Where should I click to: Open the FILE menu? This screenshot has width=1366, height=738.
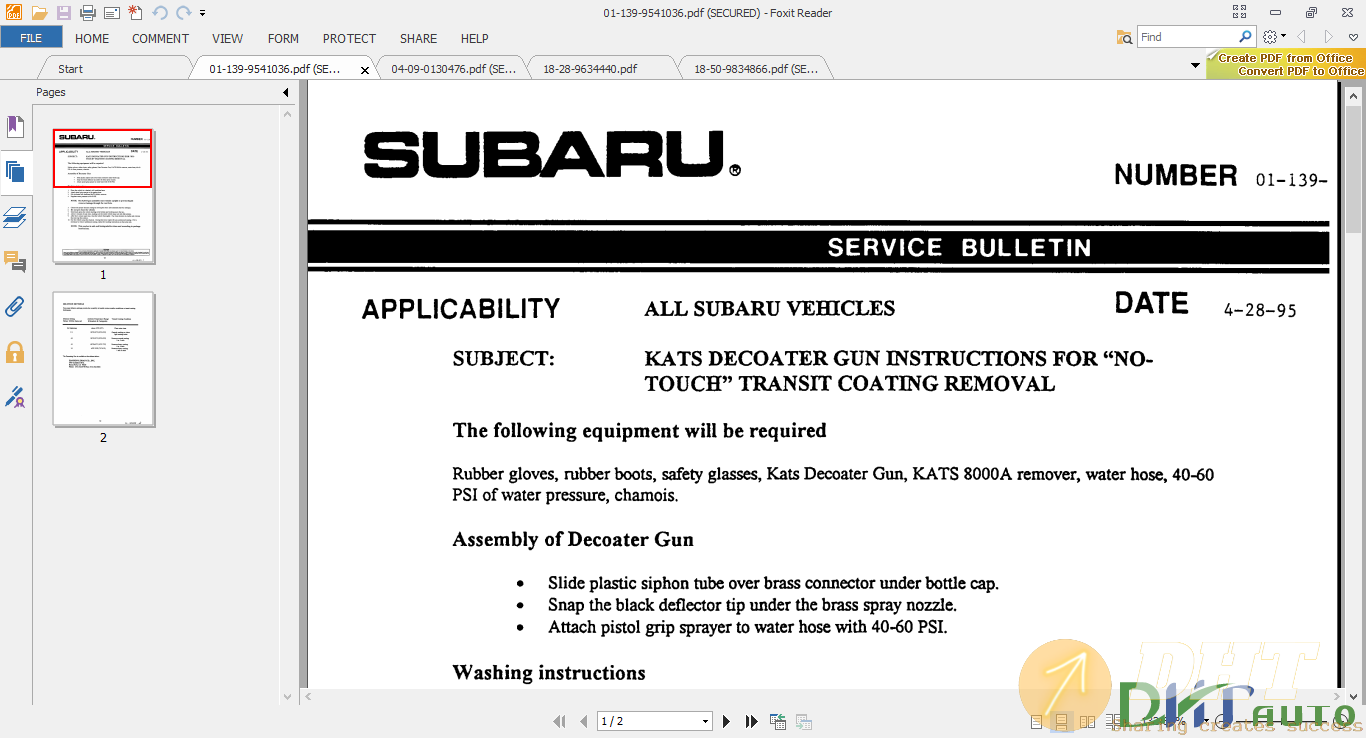point(31,38)
